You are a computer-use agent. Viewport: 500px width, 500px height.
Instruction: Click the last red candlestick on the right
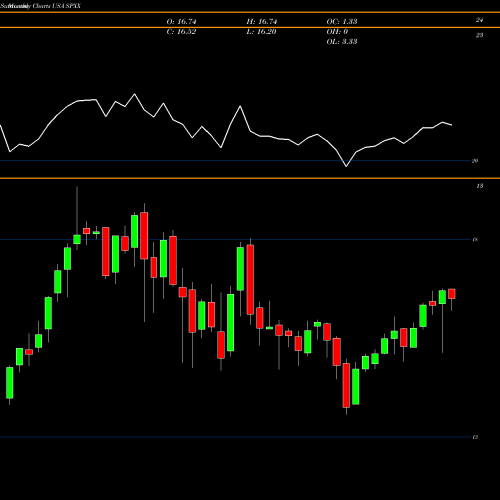click(x=452, y=294)
